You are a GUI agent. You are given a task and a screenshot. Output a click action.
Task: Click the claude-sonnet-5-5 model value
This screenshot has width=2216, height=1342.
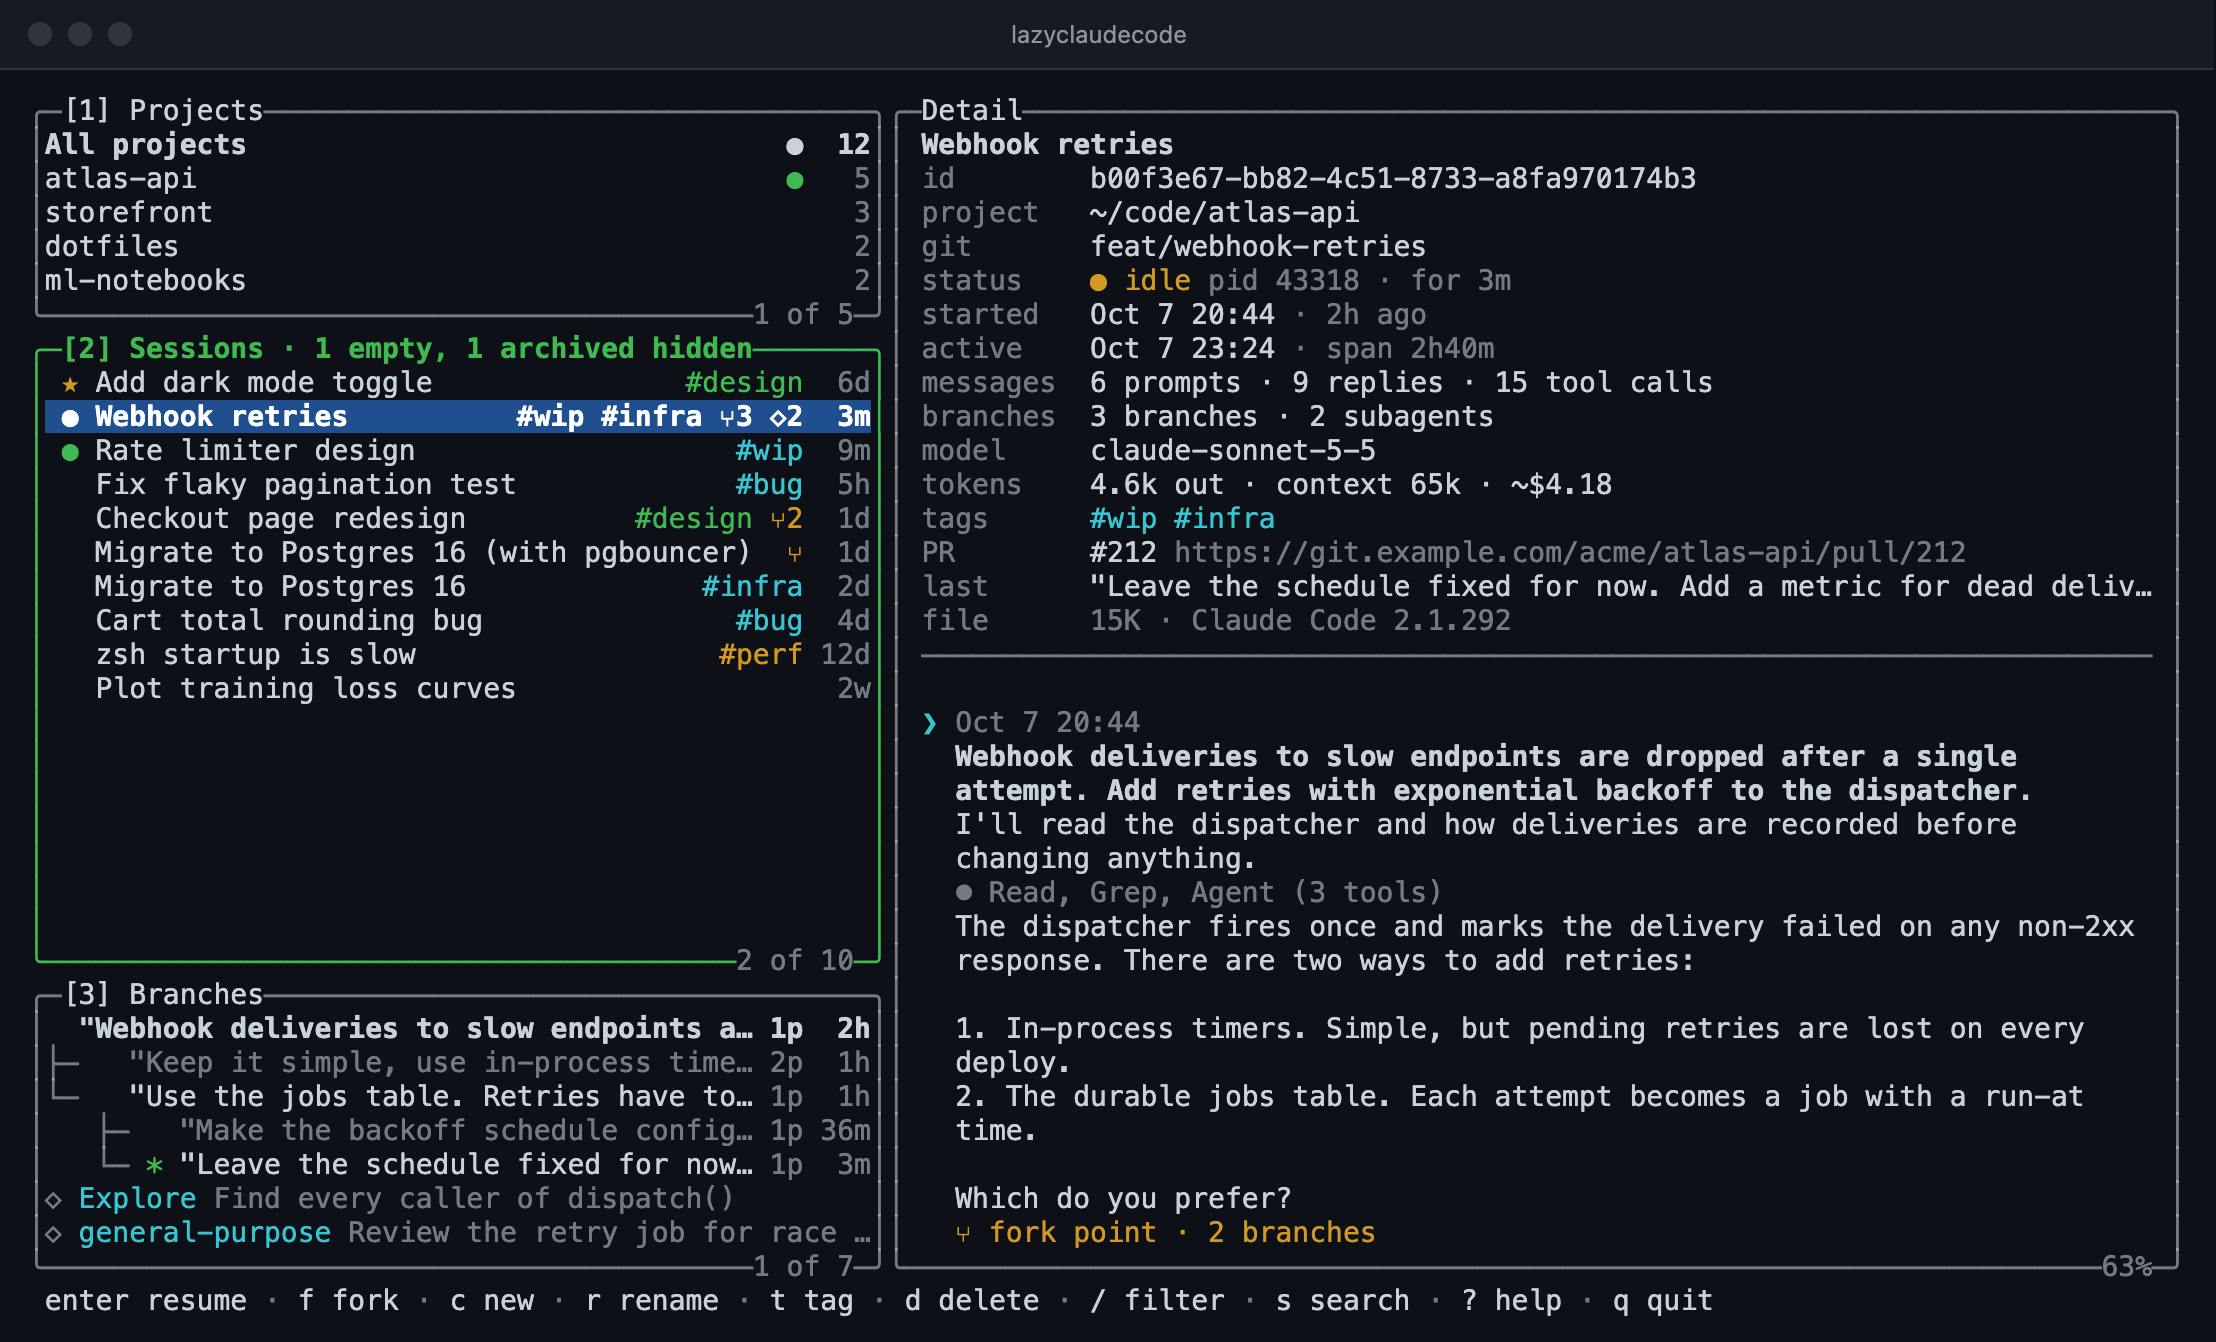coord(1233,451)
